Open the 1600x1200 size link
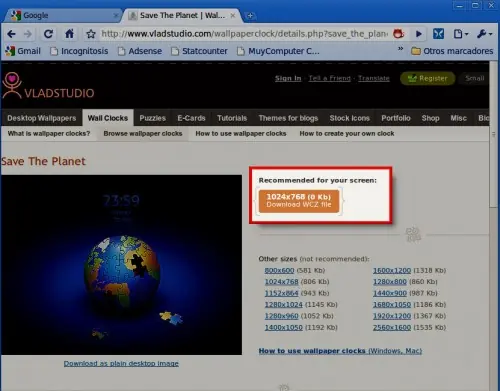 392,271
